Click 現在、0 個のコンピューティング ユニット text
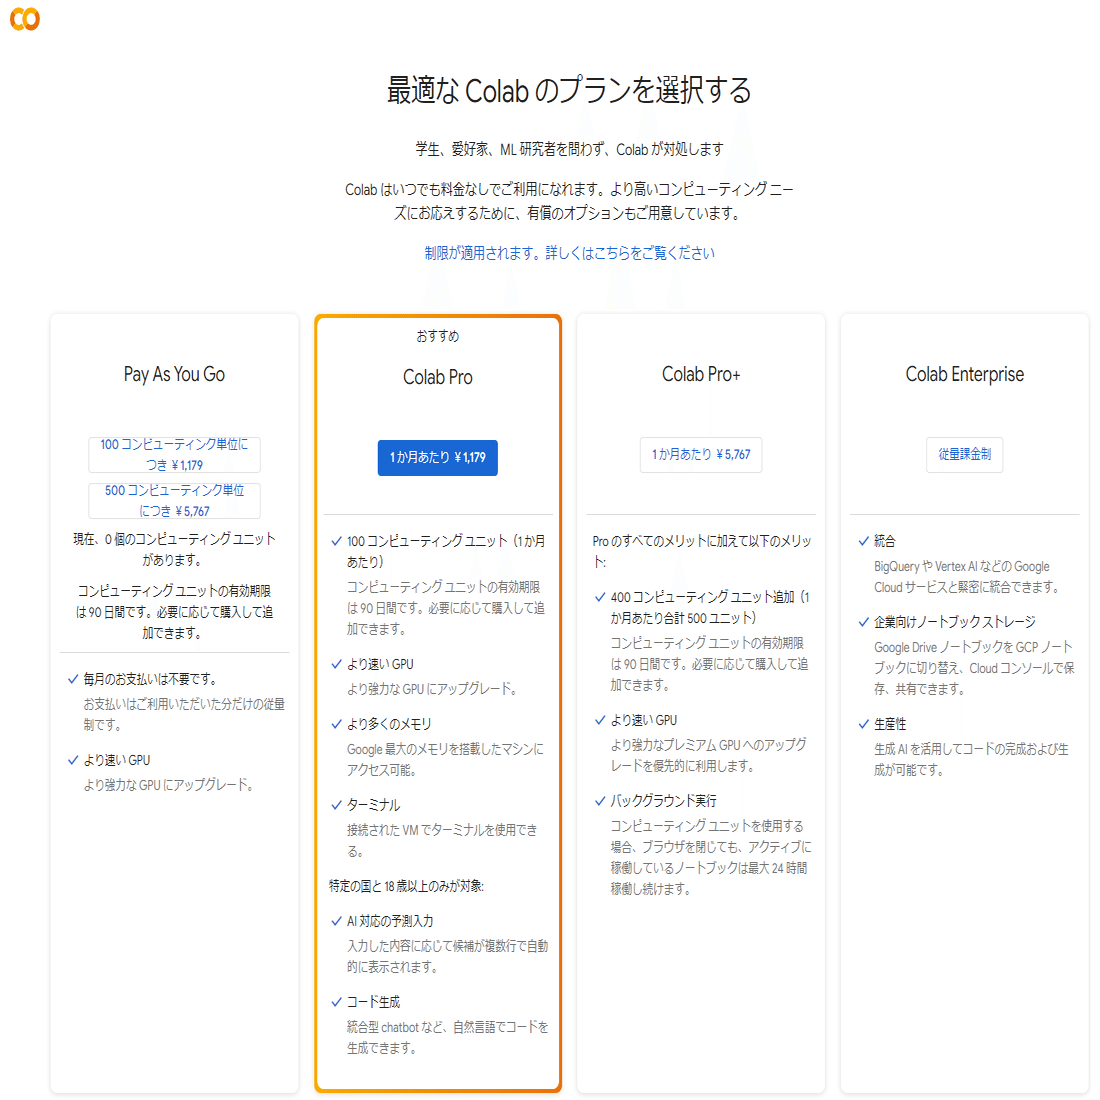Image resolution: width=1100 pixels, height=1100 pixels. click(x=174, y=549)
